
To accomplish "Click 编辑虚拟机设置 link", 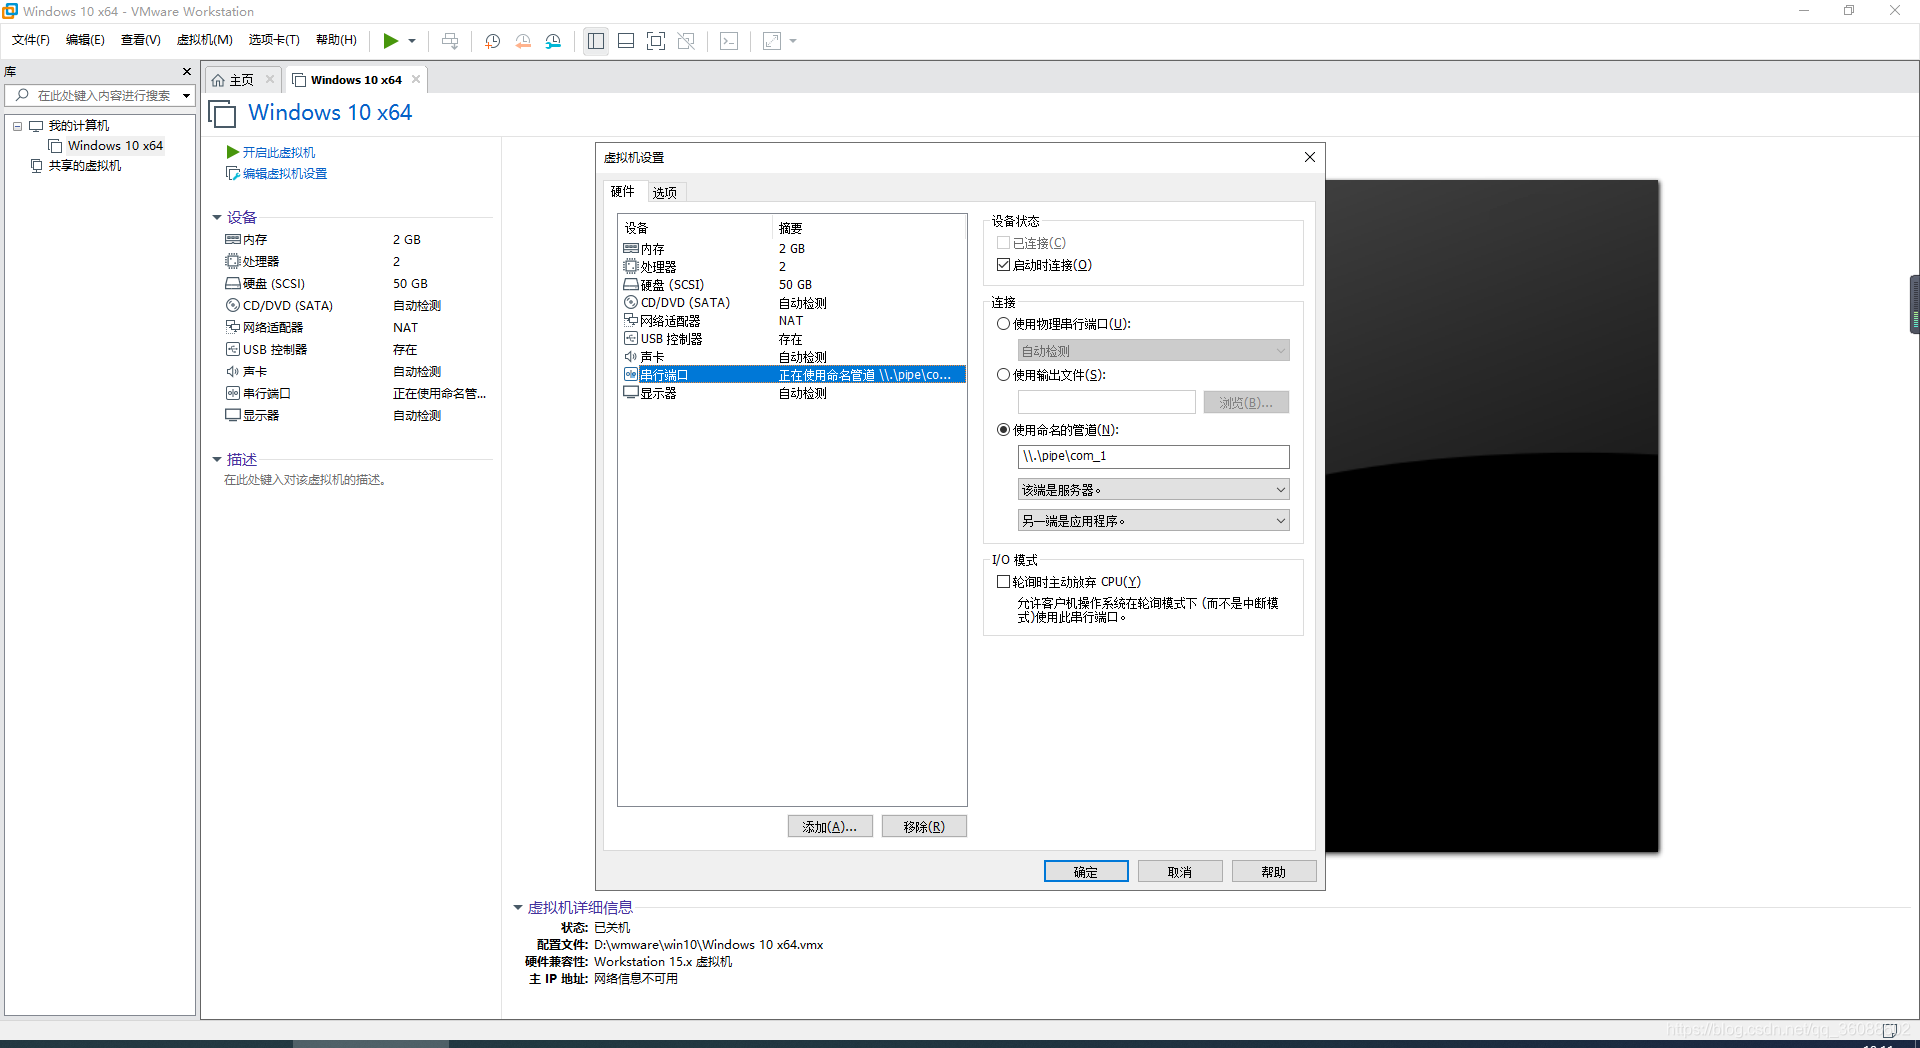I will pyautogui.click(x=283, y=173).
